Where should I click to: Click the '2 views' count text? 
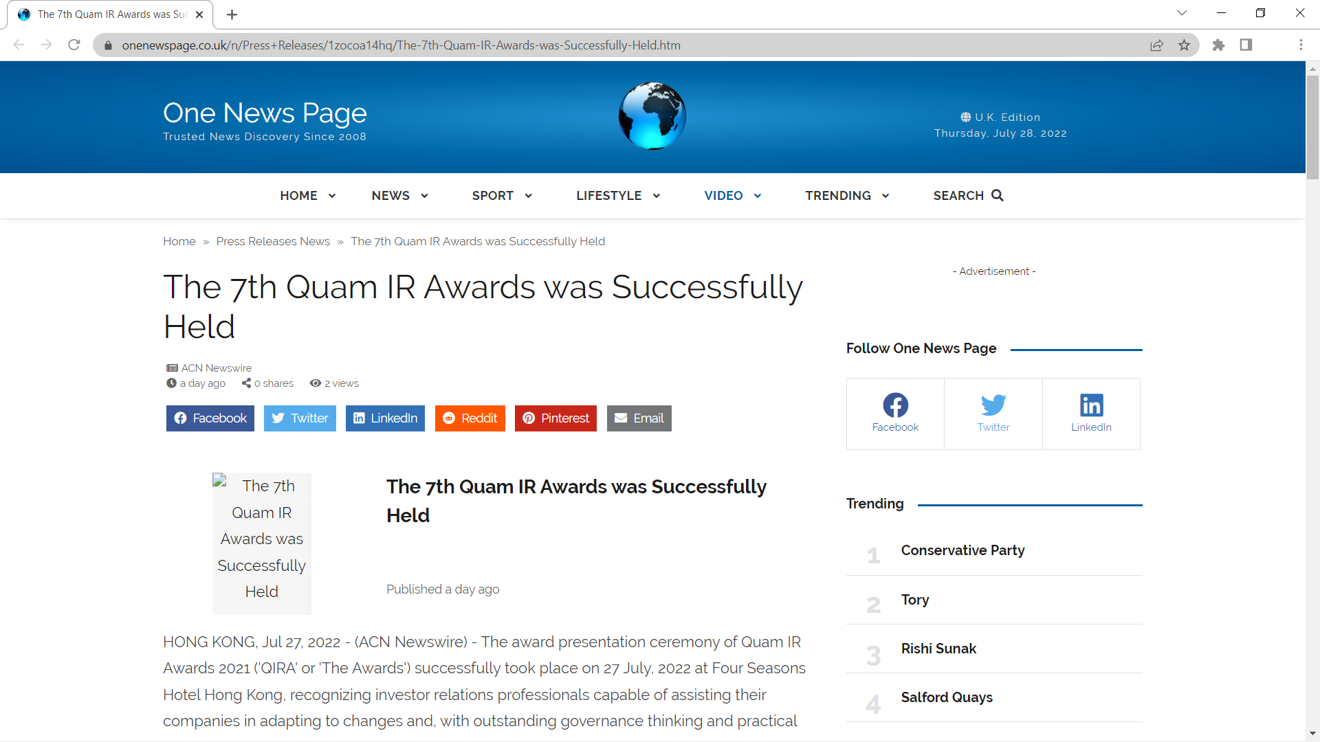pyautogui.click(x=341, y=383)
